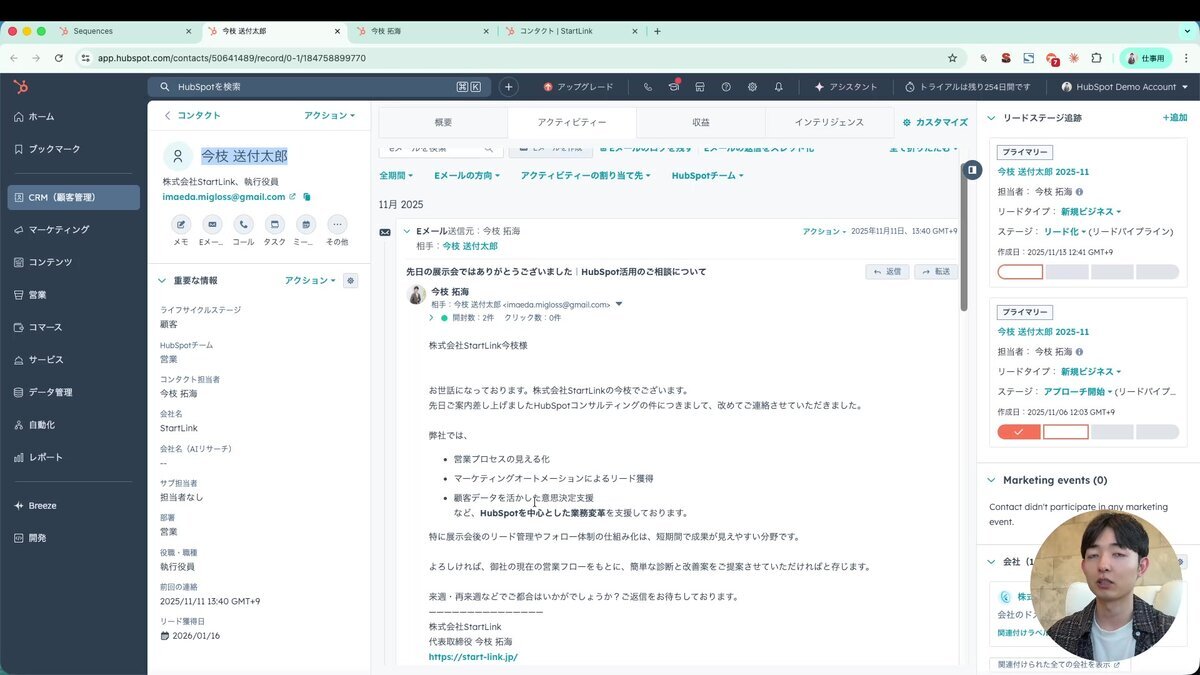
Task: Open the アクション dropdown for the contact
Action: click(329, 115)
